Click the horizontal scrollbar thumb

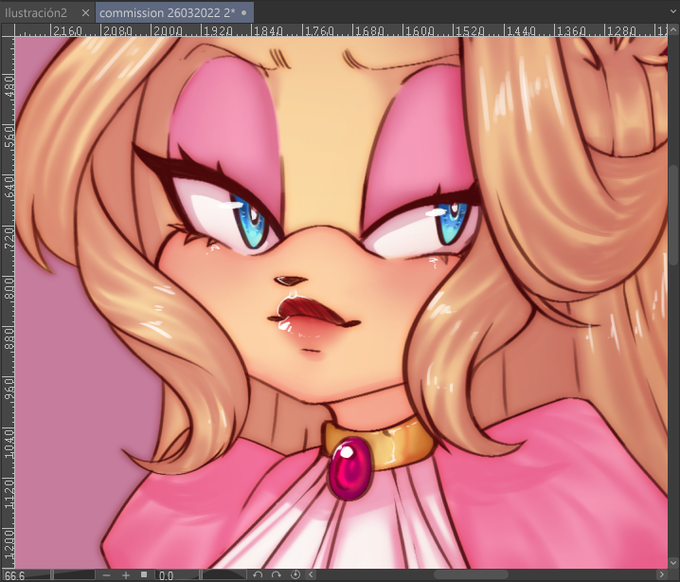coord(470,575)
